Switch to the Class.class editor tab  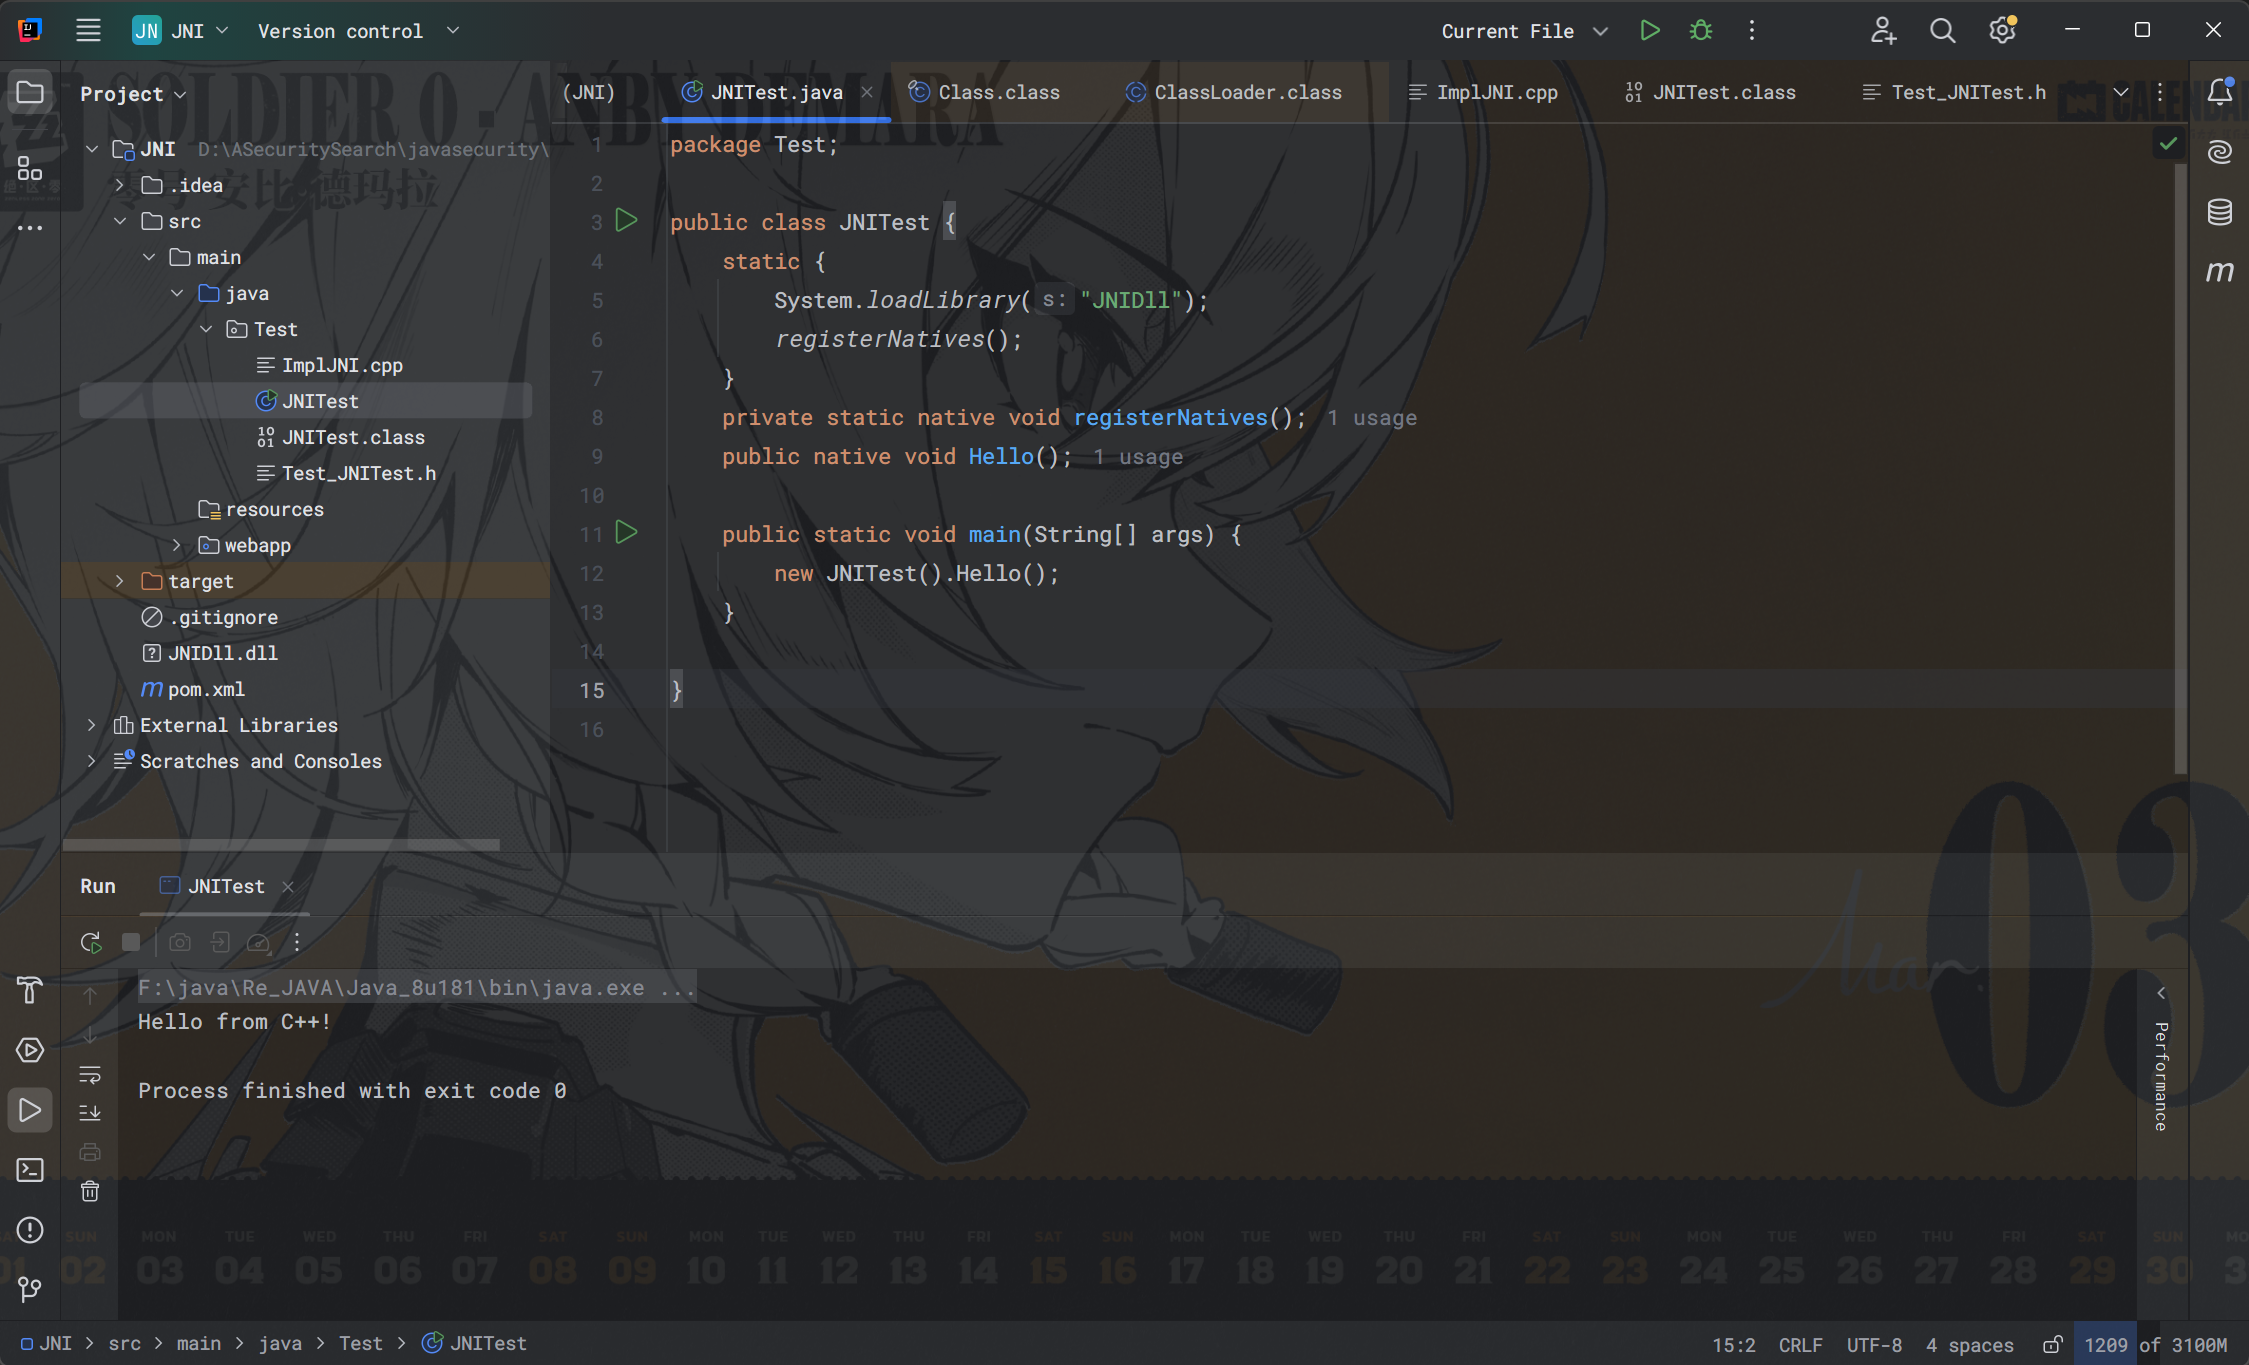click(983, 92)
